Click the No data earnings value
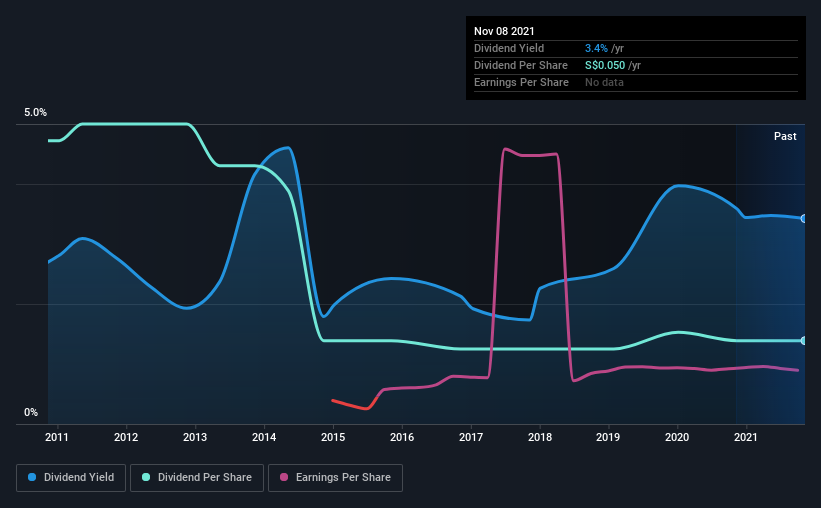Screen dimensions: 821x508 point(604,82)
